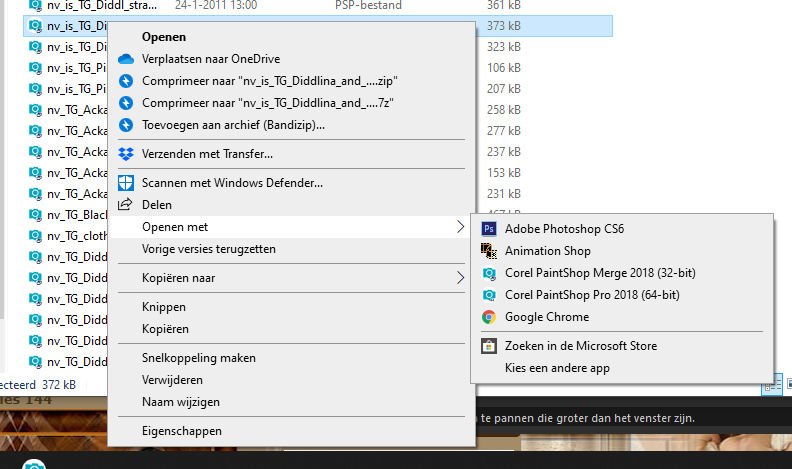The height and width of the screenshot is (469, 792).
Task: Click the 372 kB status bar text
Action: pyautogui.click(x=59, y=385)
